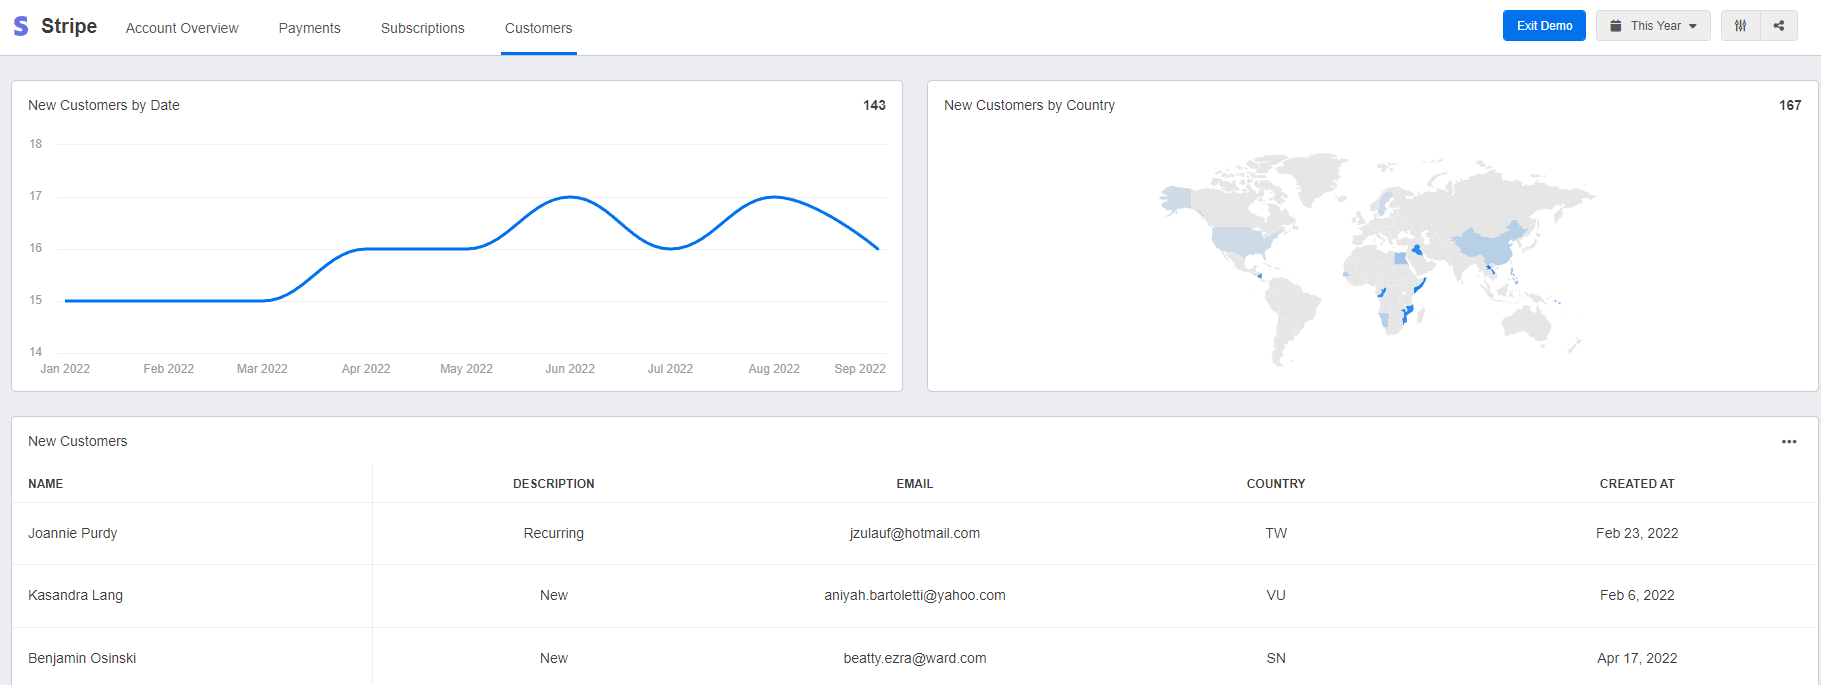The height and width of the screenshot is (685, 1821).
Task: Click the COUNTRY column header
Action: pos(1275,484)
